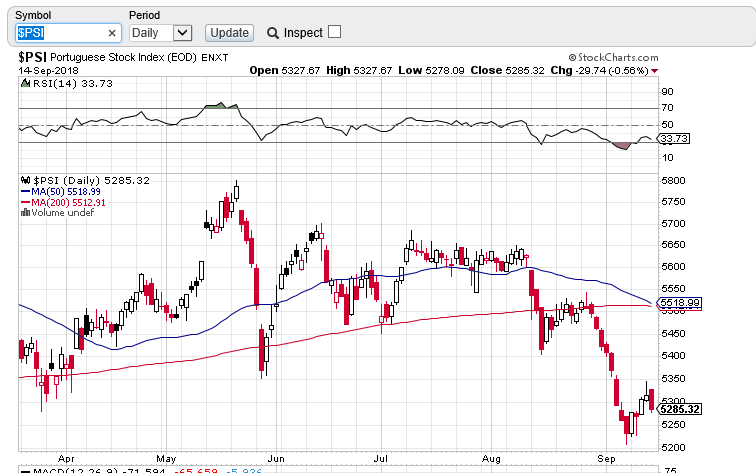The width and height of the screenshot is (756, 473).
Task: Click the Chg -29.74 (-0.56%) value
Action: [x=599, y=70]
